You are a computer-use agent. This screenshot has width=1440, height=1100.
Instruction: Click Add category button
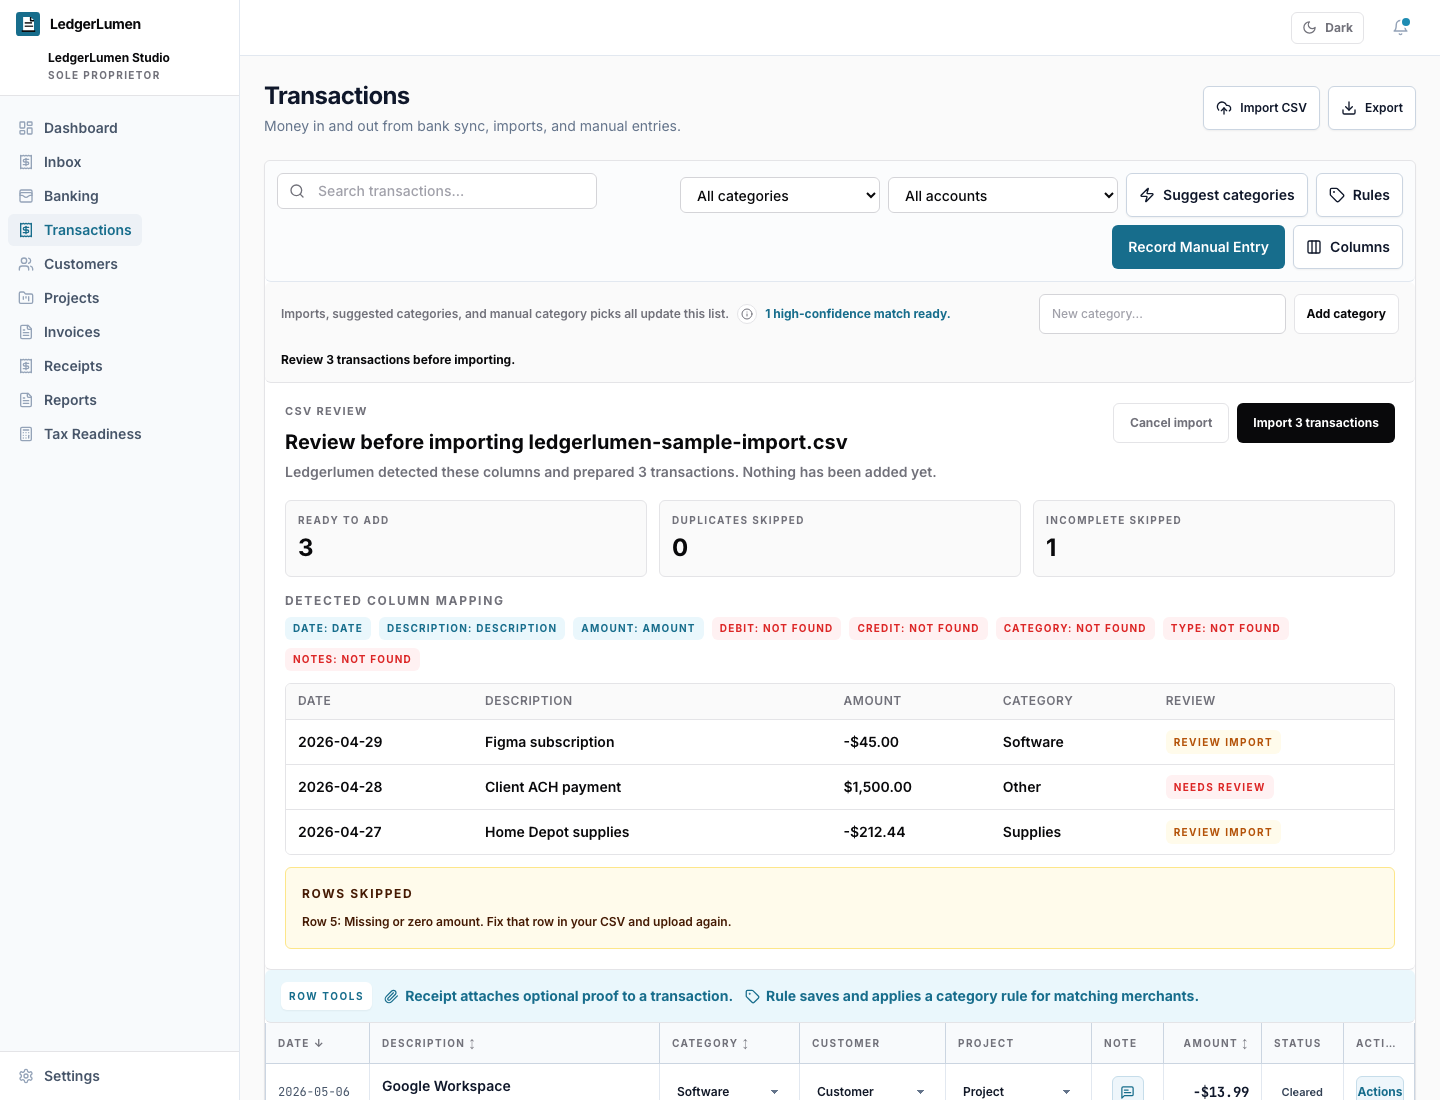(1345, 314)
